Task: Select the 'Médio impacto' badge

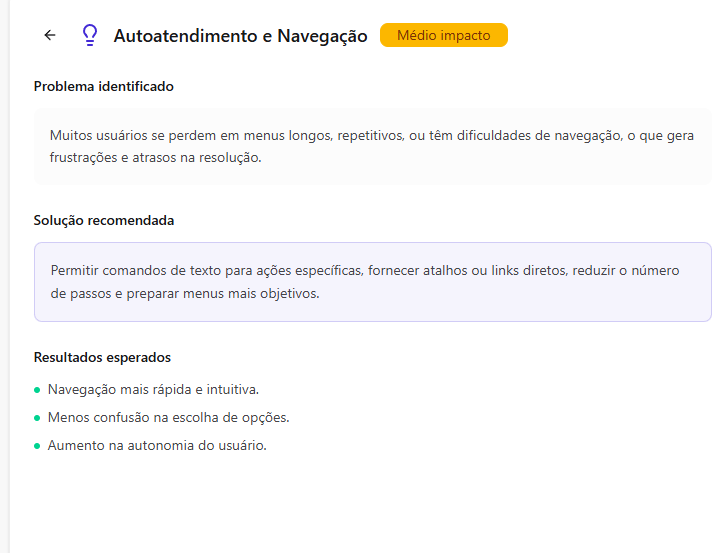Action: click(444, 36)
